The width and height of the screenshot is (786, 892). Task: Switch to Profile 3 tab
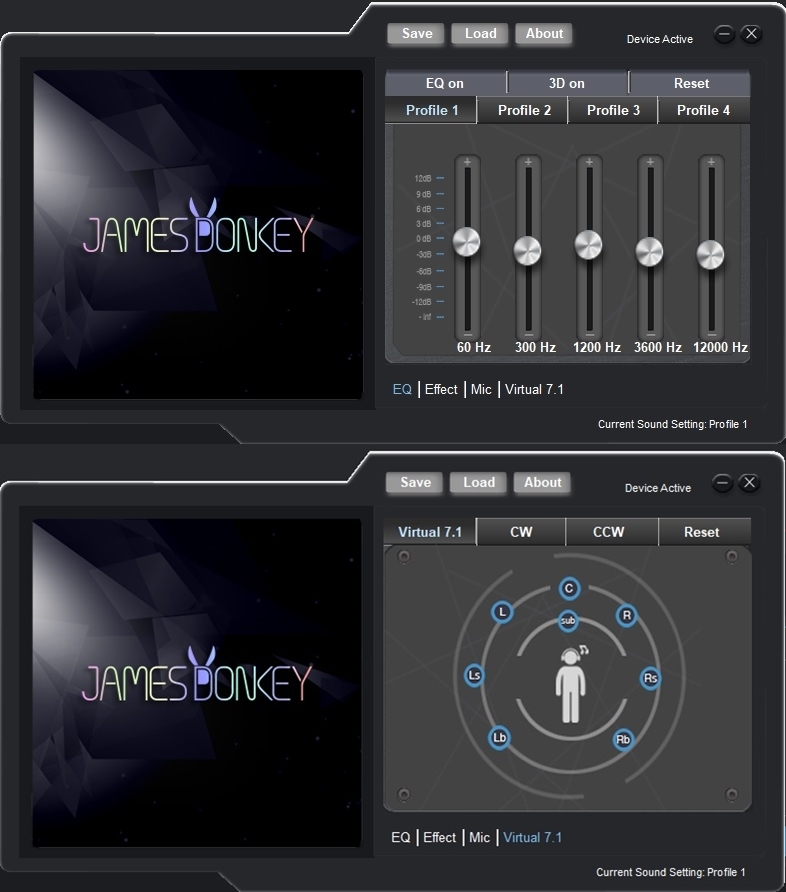613,110
